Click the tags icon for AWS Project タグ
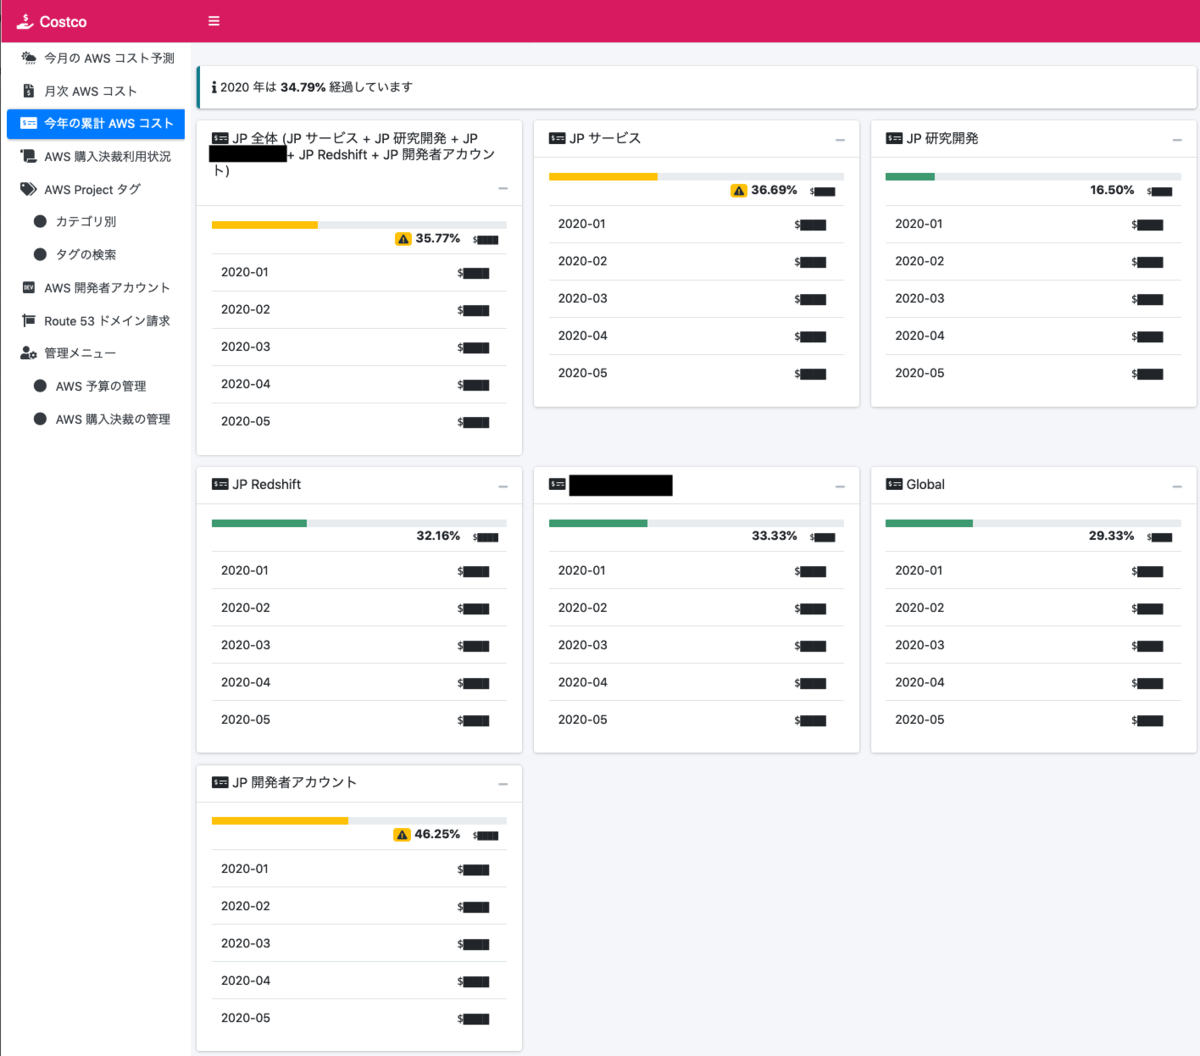1200x1056 pixels. click(x=29, y=189)
